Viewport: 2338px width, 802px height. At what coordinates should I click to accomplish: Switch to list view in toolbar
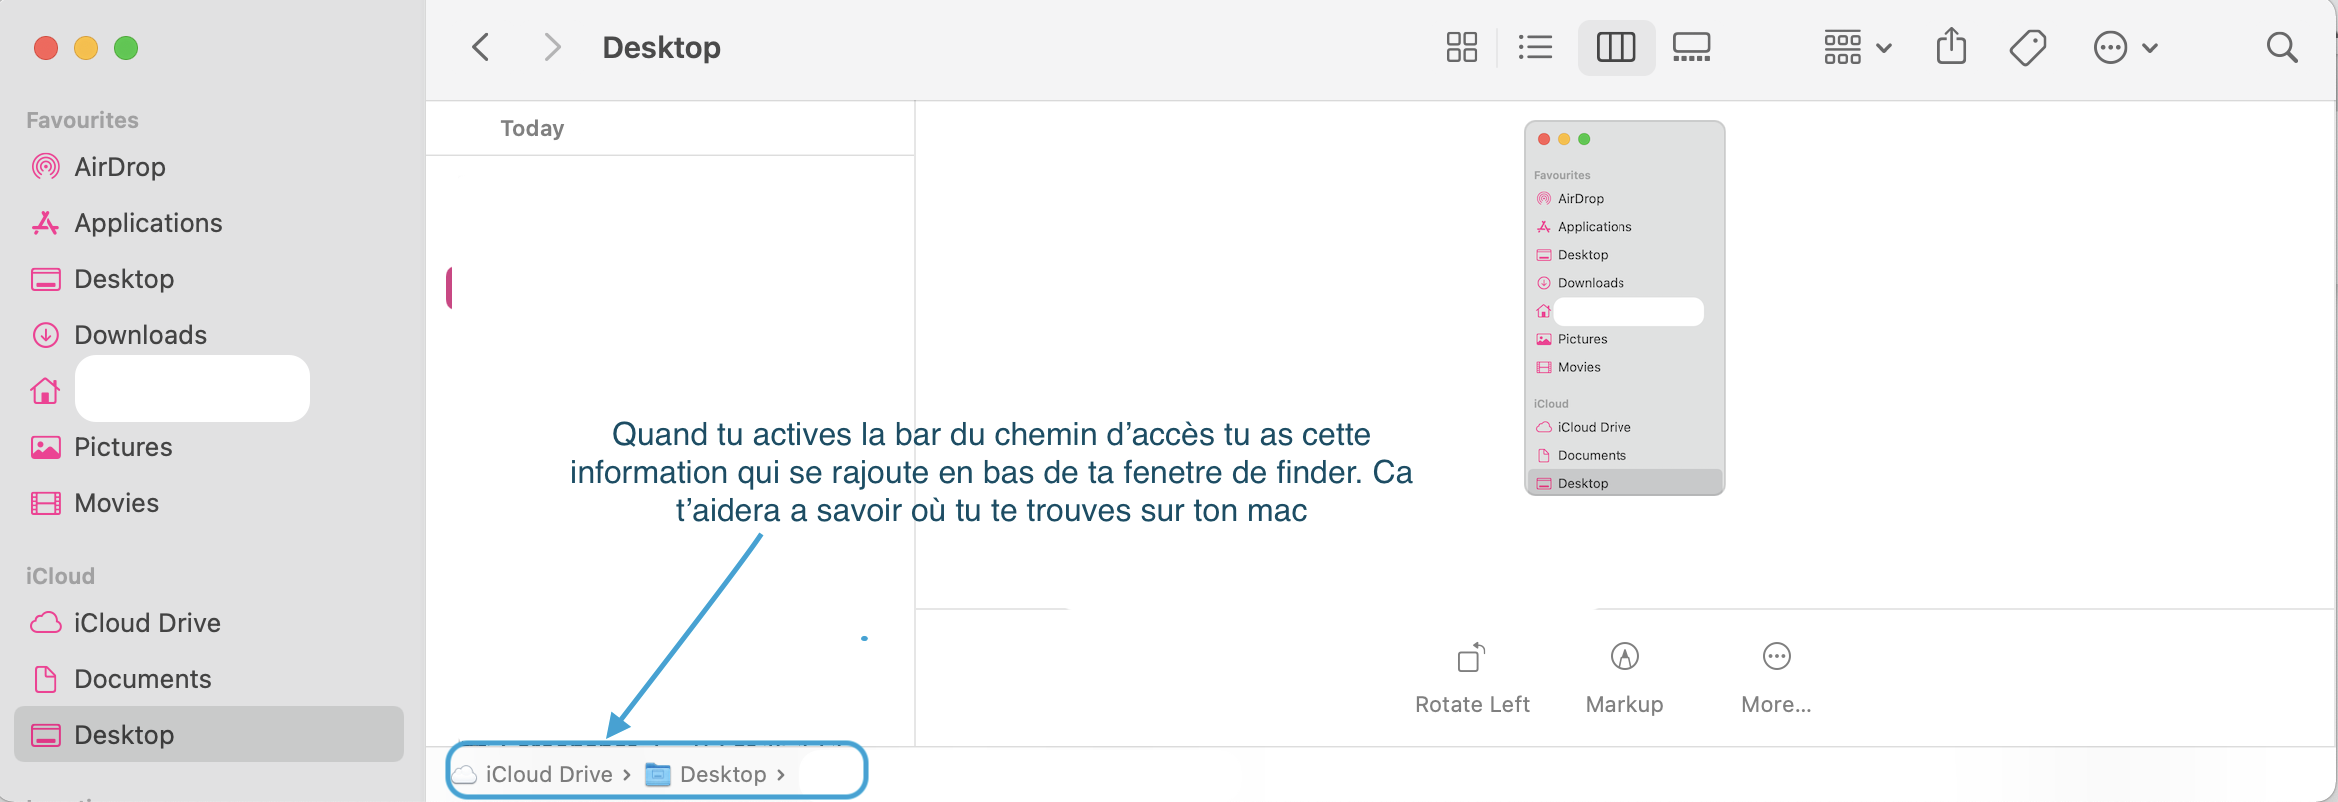pyautogui.click(x=1535, y=47)
